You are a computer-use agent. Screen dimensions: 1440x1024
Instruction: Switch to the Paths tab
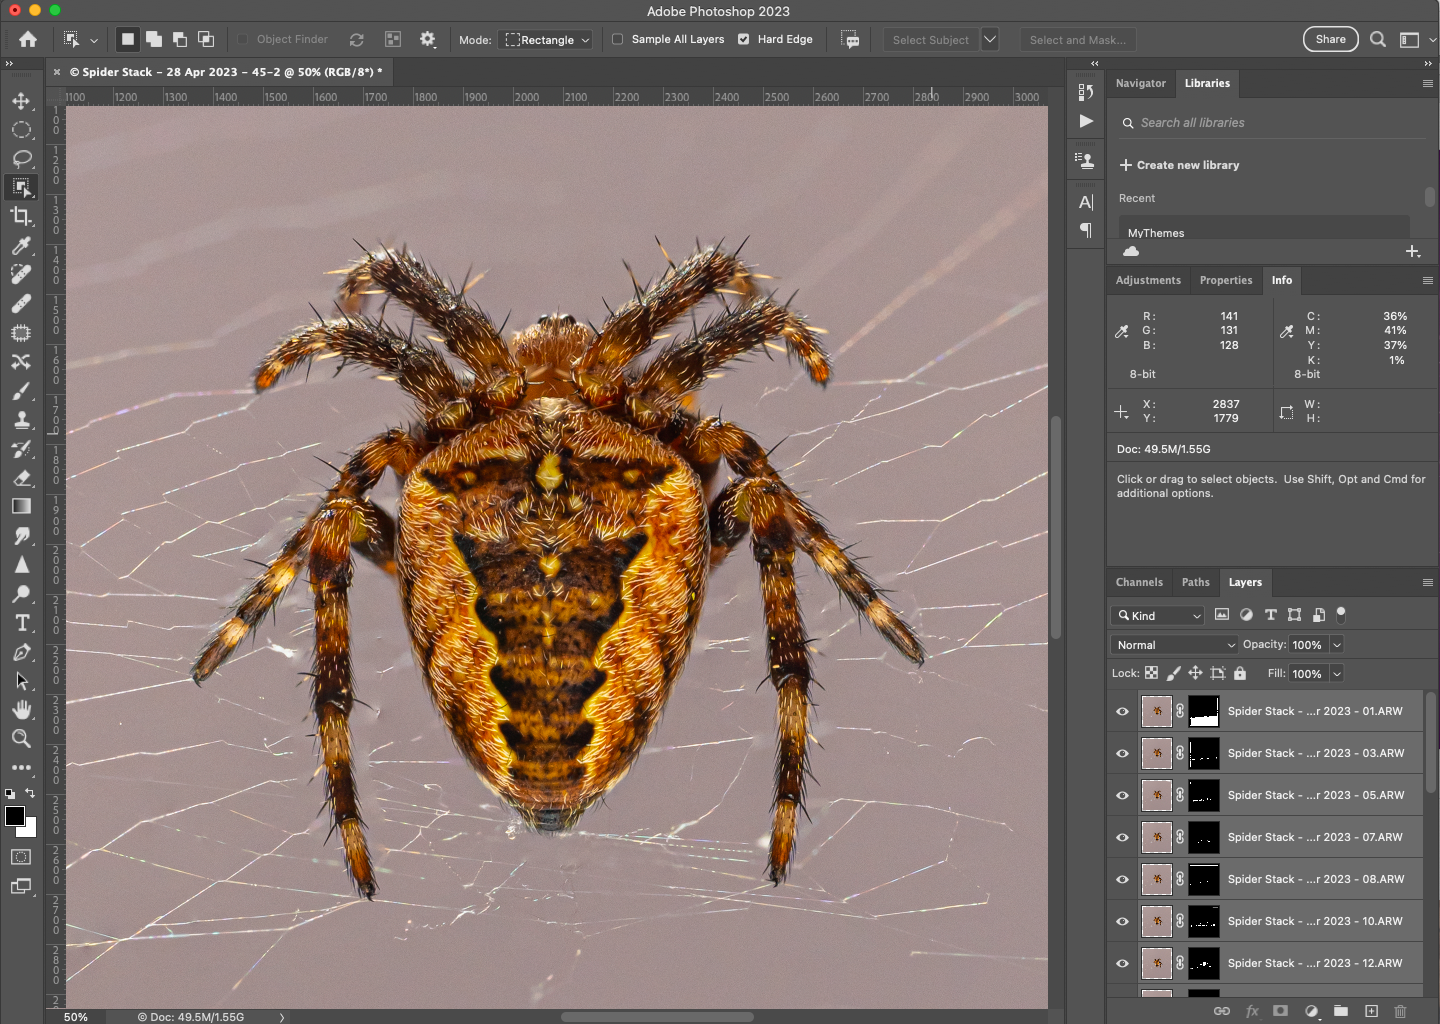[1195, 582]
